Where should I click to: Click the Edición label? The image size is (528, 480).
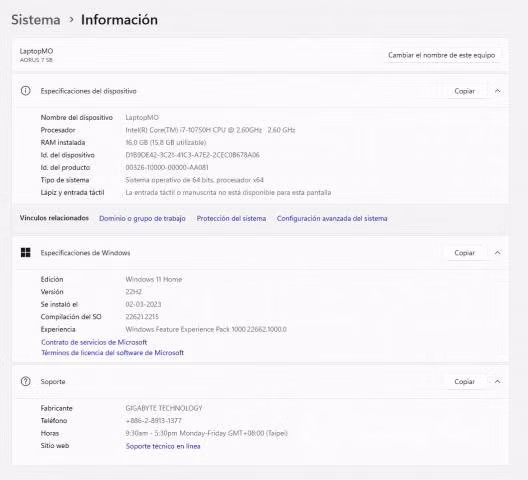[x=52, y=279]
